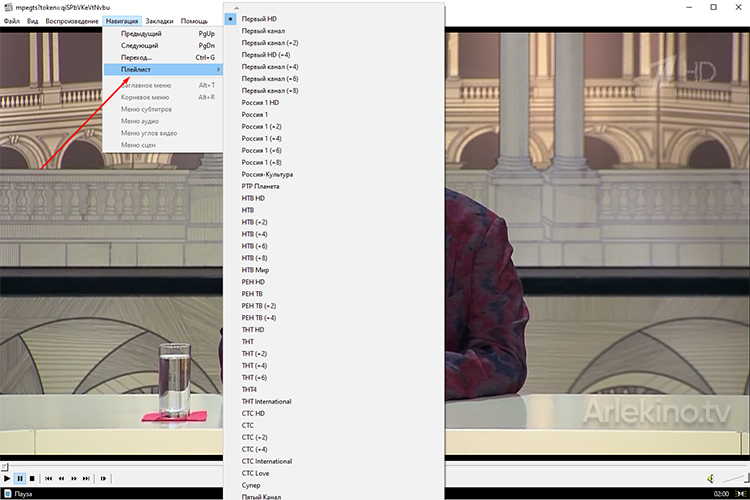Switch to НТВ HD channel
Viewport: 750px width, 500px height.
pos(333,198)
